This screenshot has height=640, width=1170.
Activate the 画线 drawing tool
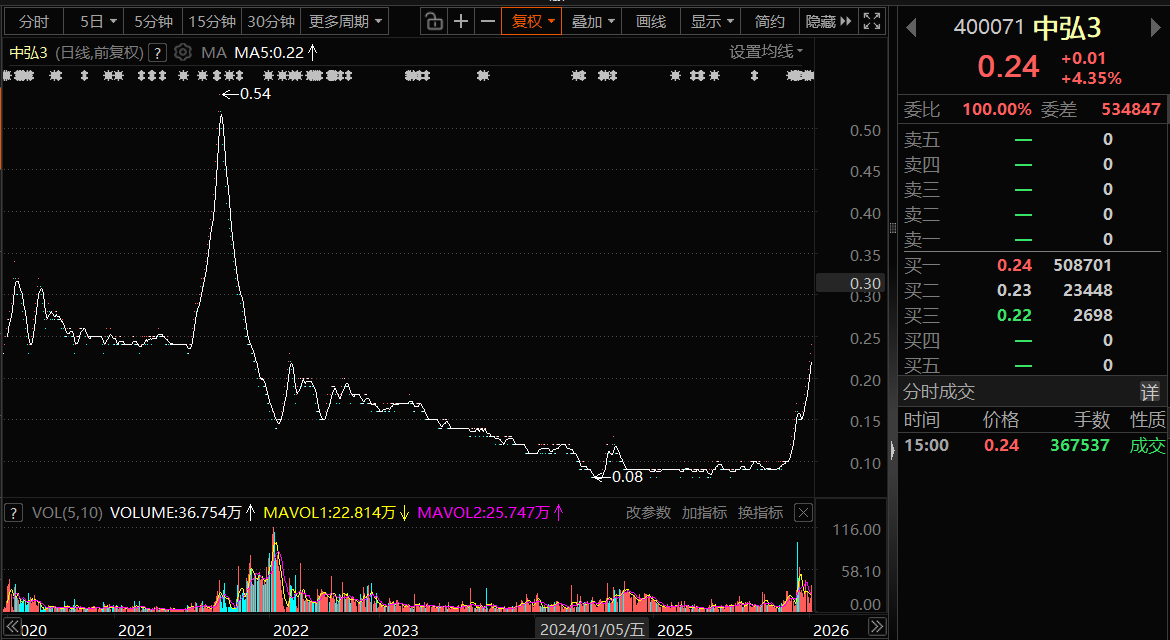[651, 22]
